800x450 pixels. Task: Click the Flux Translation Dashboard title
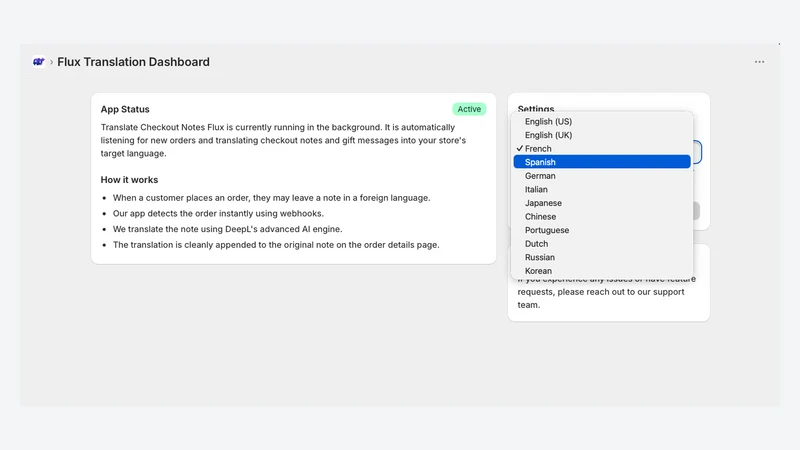tap(133, 62)
